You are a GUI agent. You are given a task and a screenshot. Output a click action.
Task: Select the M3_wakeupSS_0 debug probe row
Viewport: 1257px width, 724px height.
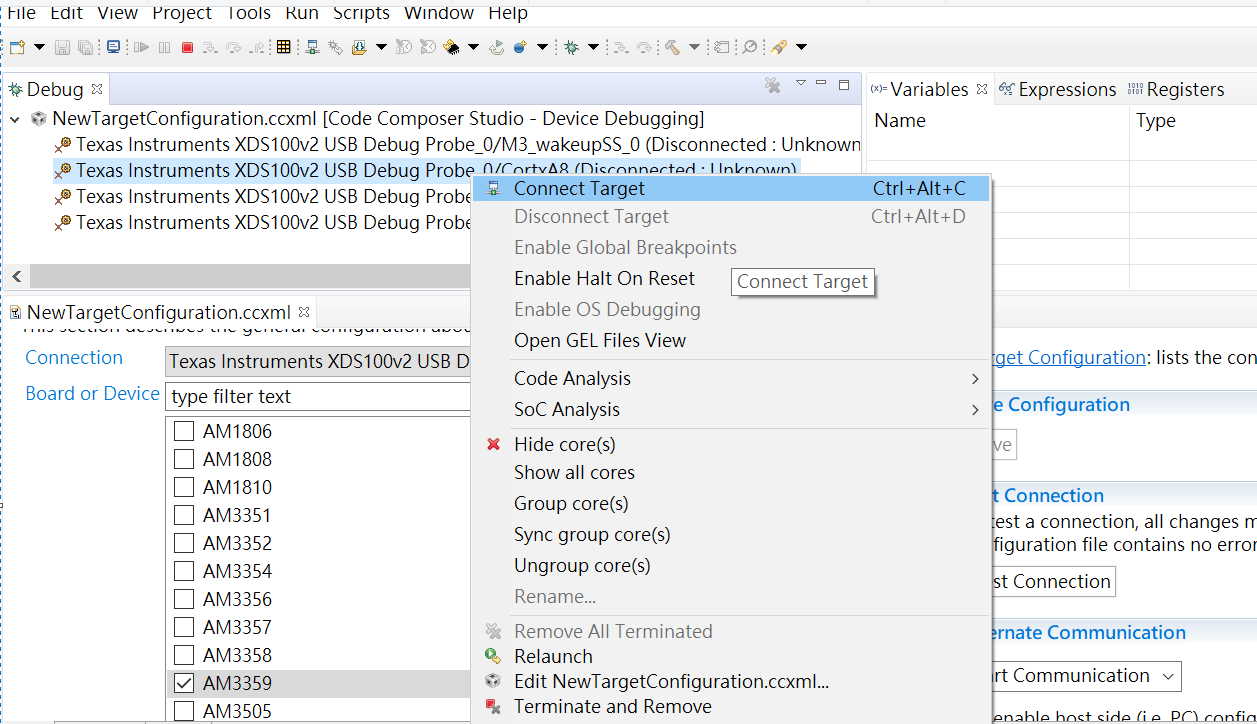click(x=457, y=144)
